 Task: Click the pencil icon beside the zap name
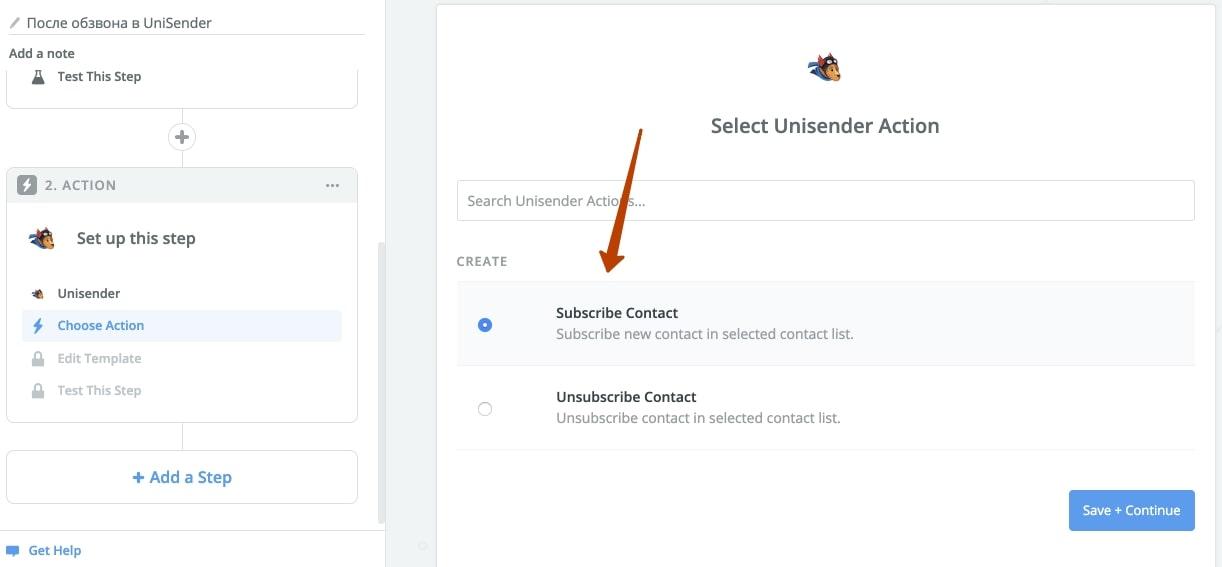pos(15,22)
